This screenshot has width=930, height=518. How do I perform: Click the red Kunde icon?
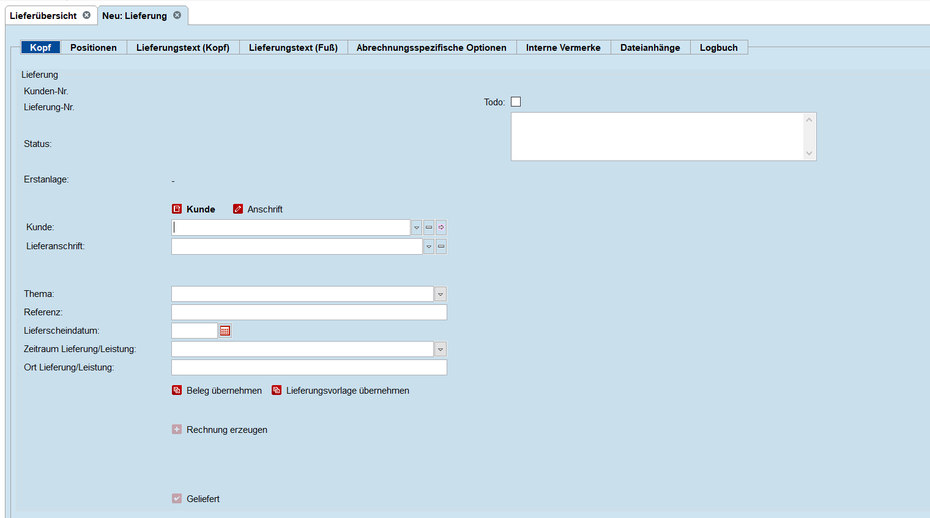tap(177, 209)
